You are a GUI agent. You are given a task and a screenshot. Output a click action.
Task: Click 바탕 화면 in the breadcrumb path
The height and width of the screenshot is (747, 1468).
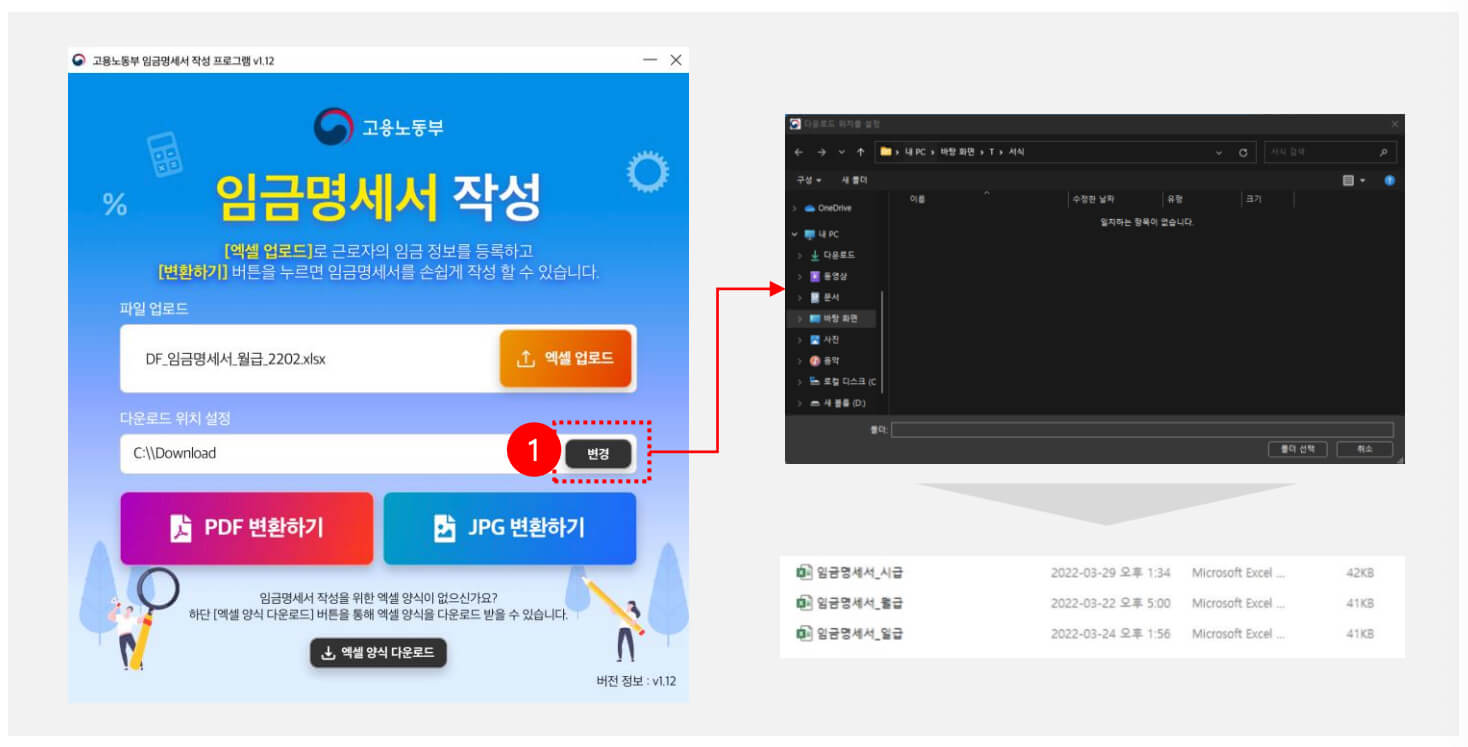point(953,152)
